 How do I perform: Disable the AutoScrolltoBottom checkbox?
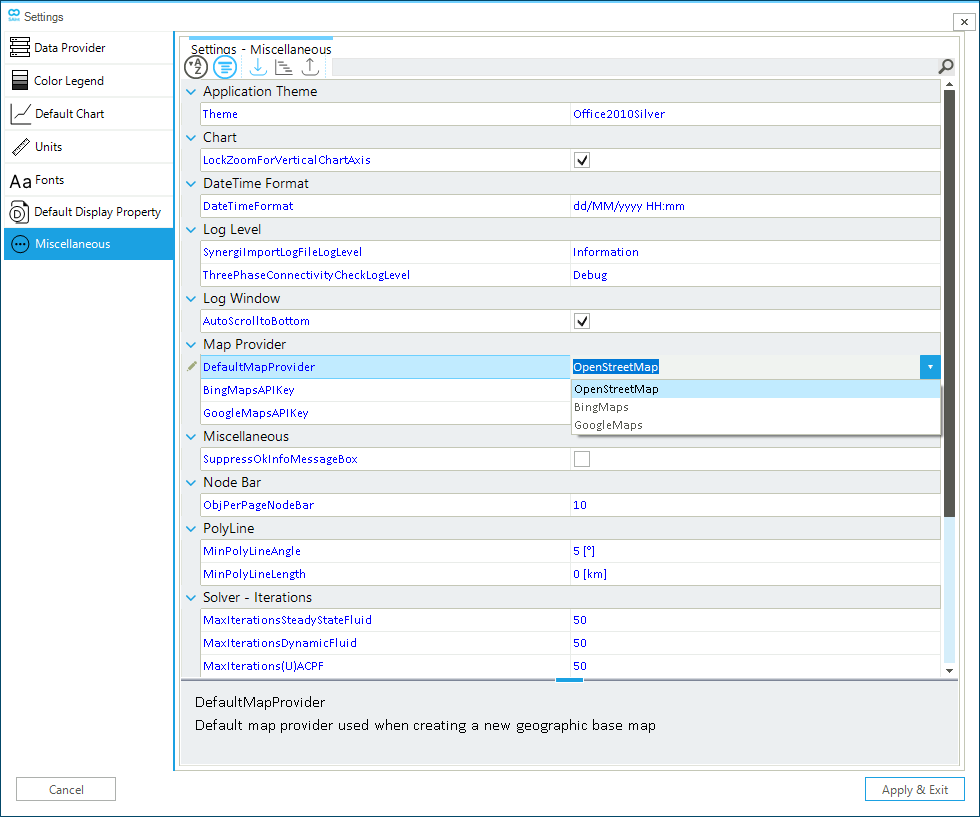581,321
